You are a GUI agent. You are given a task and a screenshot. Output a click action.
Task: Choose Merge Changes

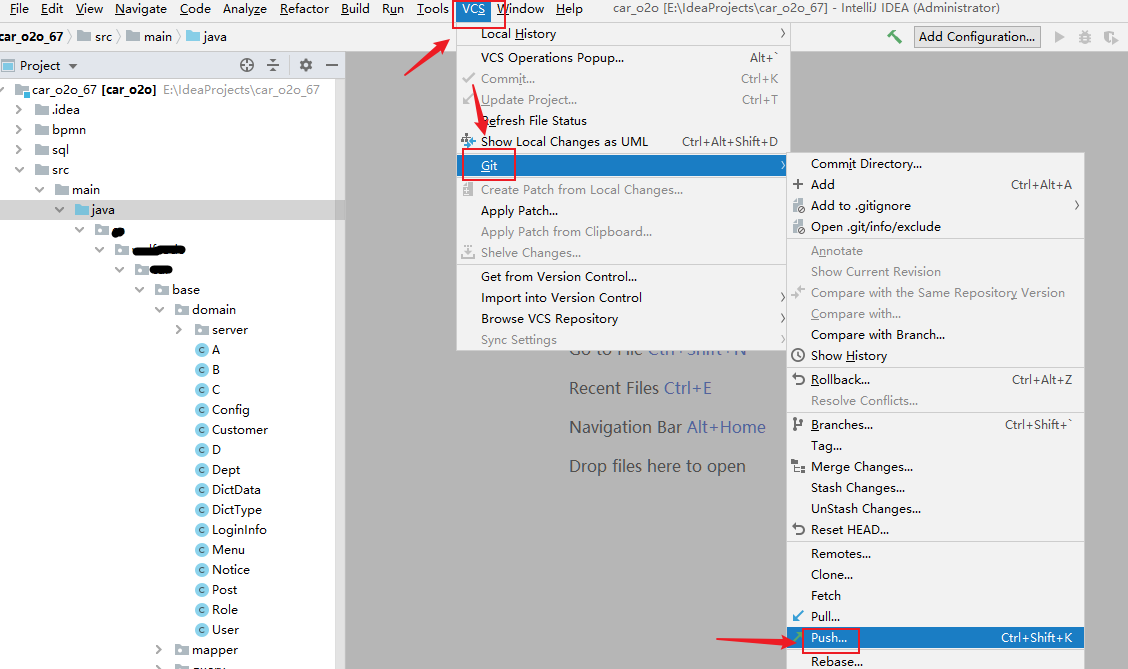[x=935, y=466]
